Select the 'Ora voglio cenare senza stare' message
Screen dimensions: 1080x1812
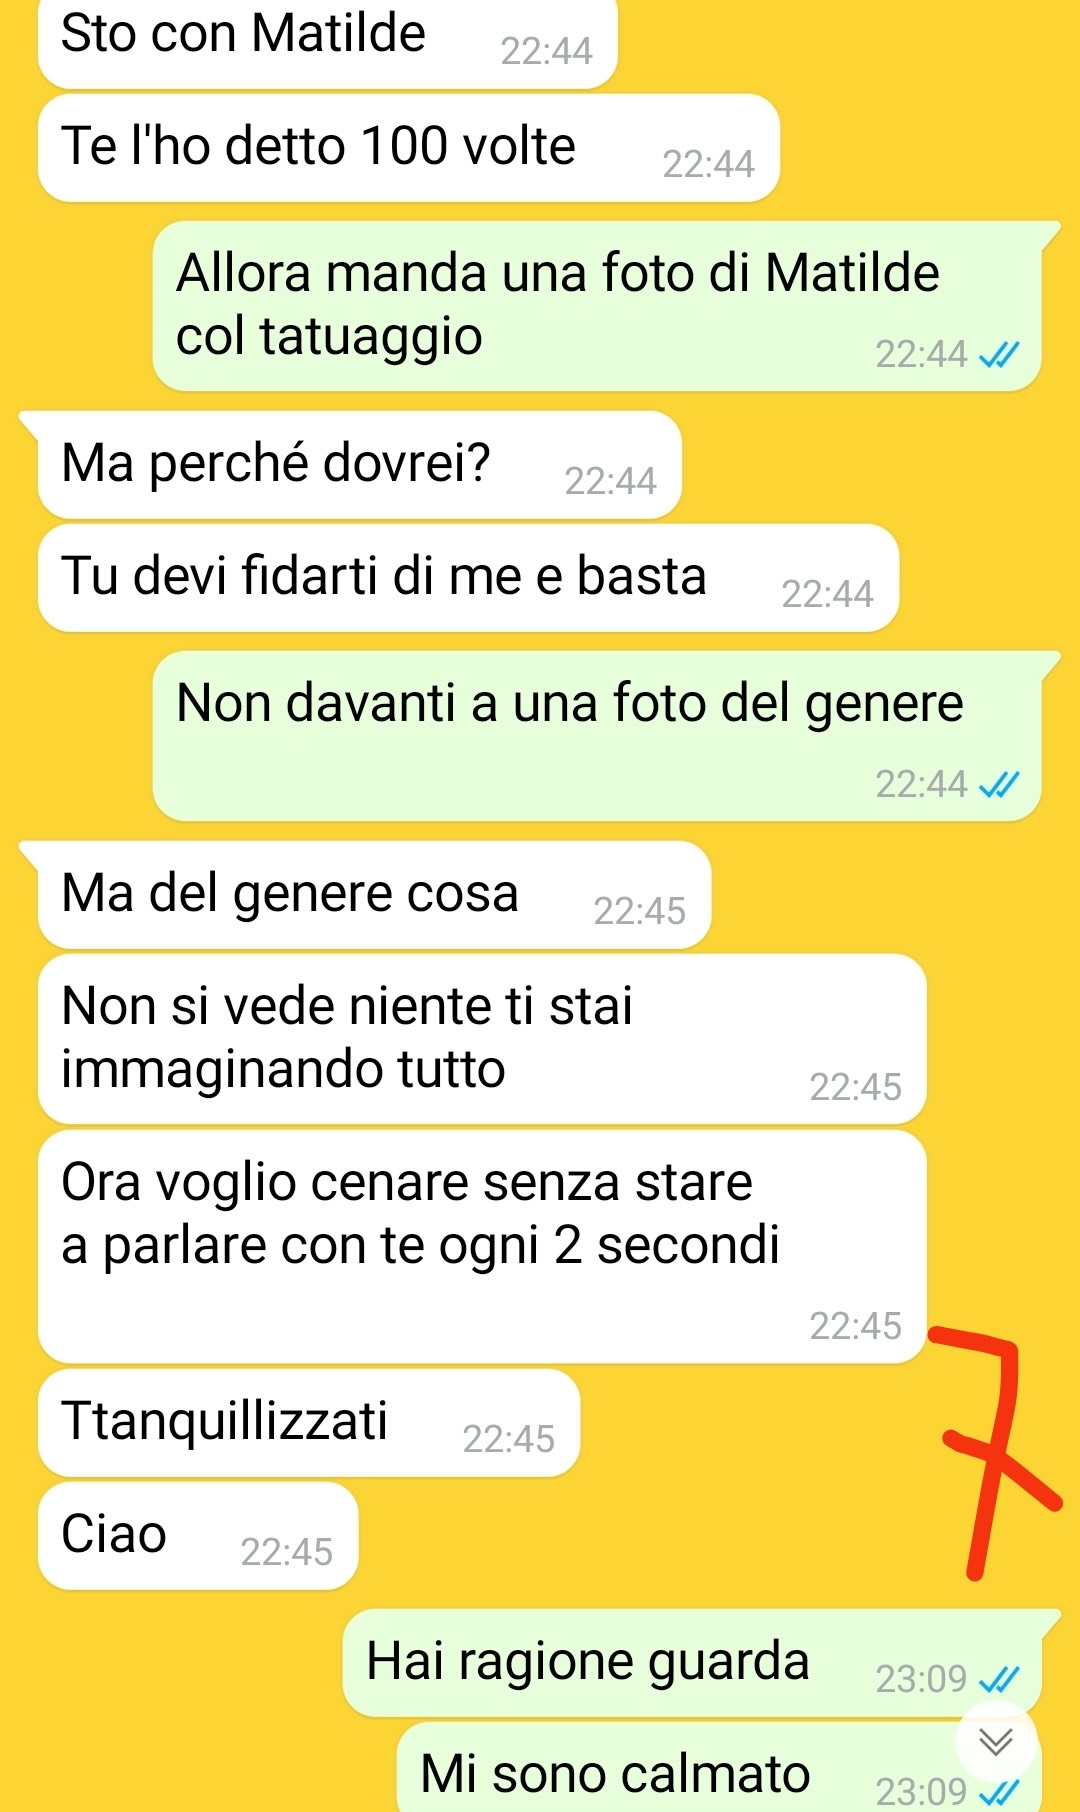coord(482,1247)
